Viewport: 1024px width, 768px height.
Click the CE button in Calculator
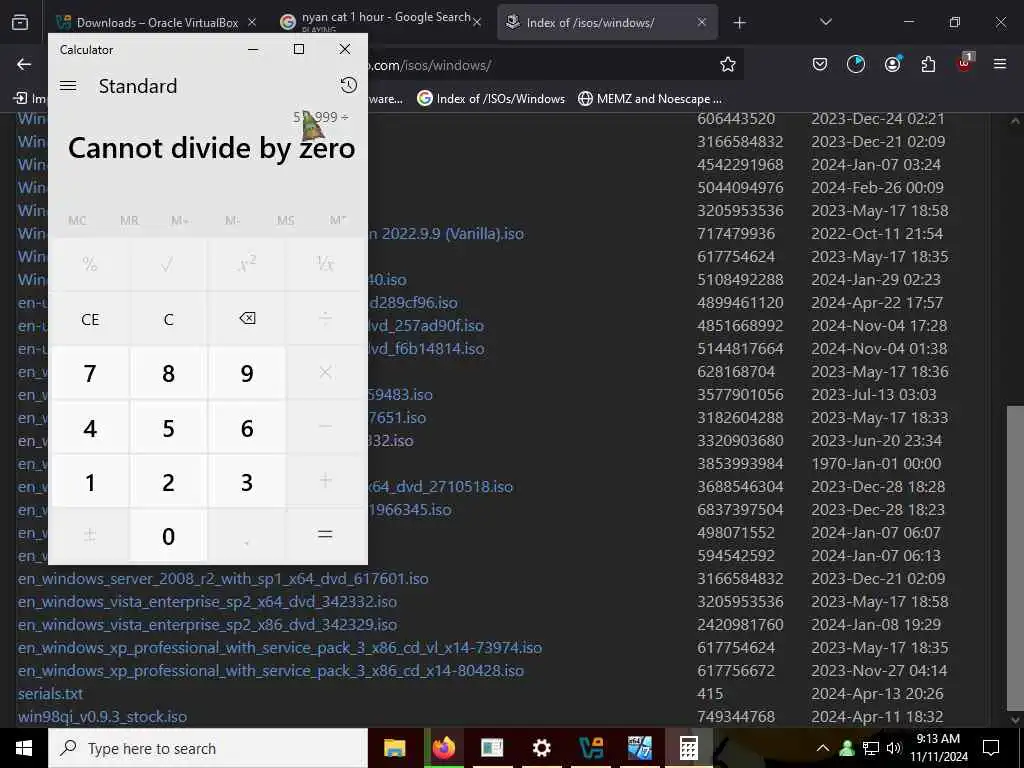[x=90, y=319]
